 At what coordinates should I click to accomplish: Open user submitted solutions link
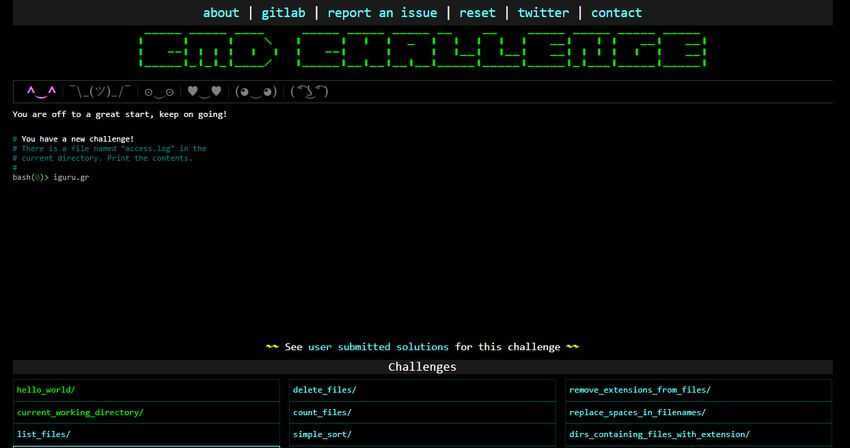point(378,347)
